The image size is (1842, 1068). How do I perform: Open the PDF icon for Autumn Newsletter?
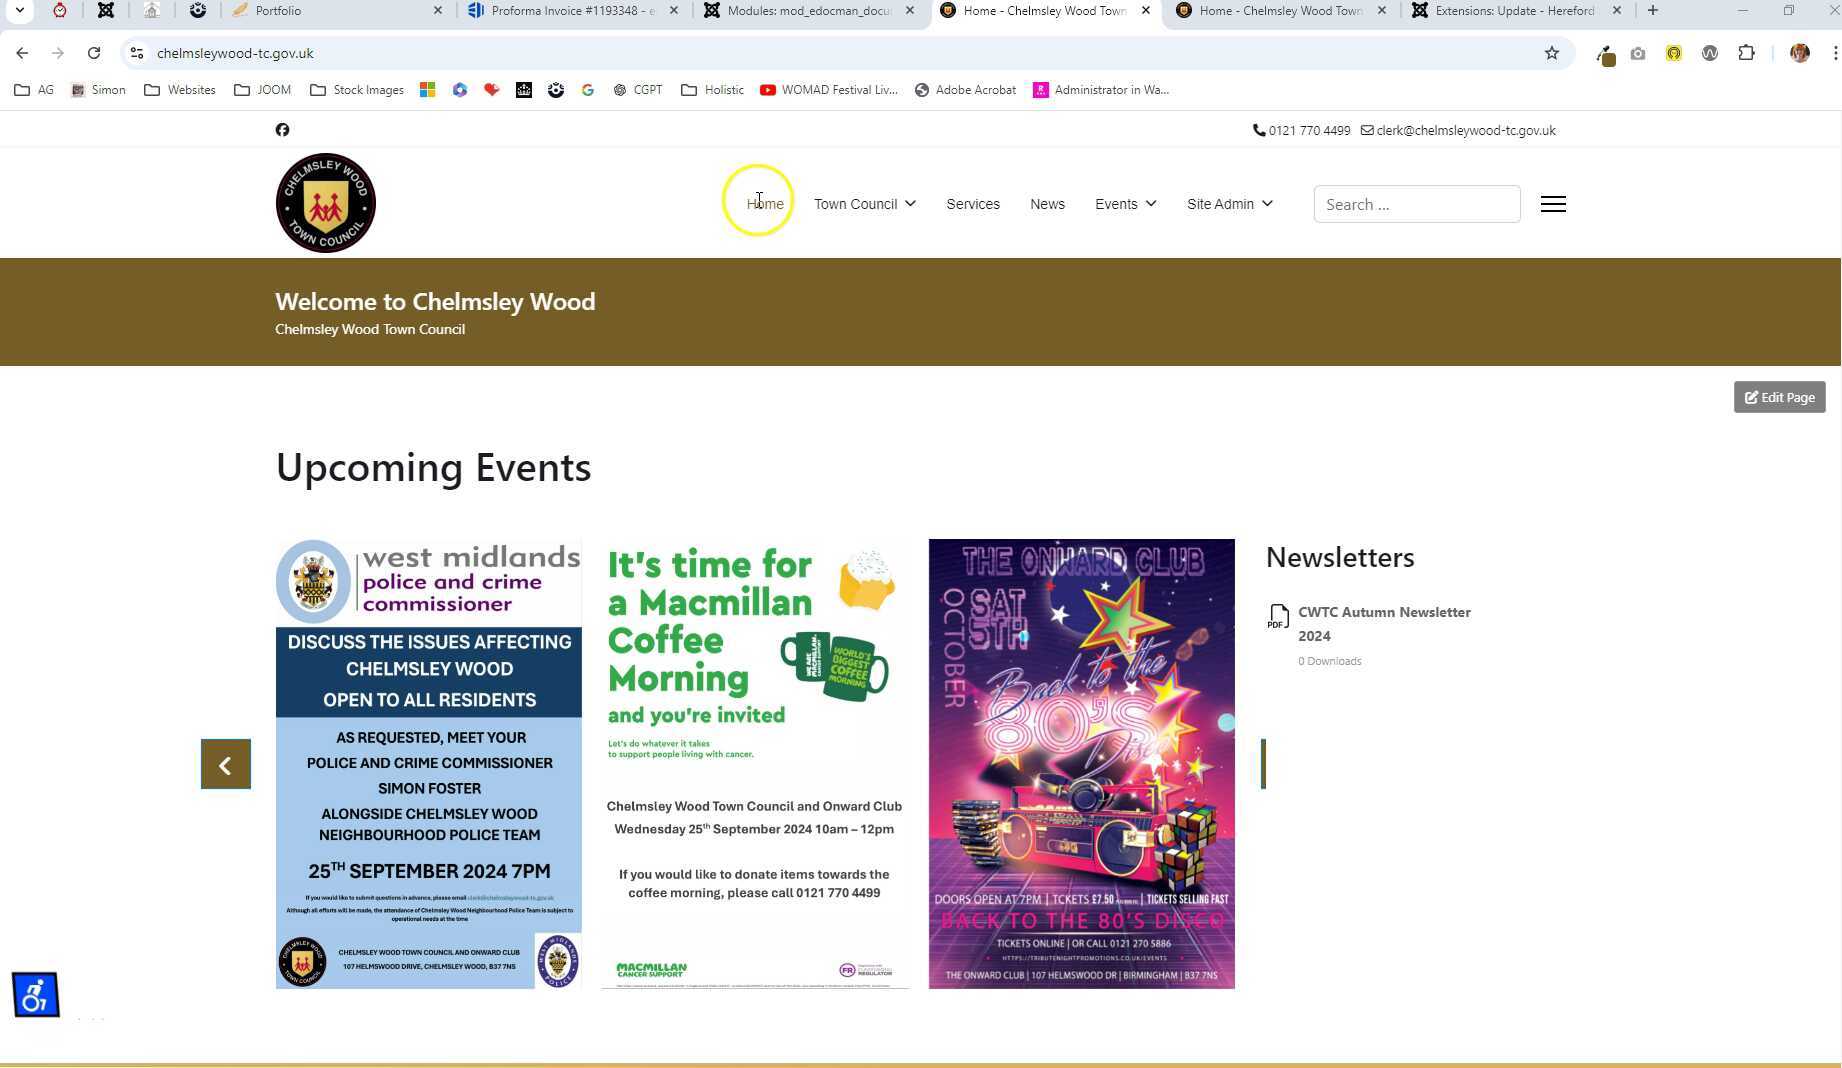[1278, 617]
